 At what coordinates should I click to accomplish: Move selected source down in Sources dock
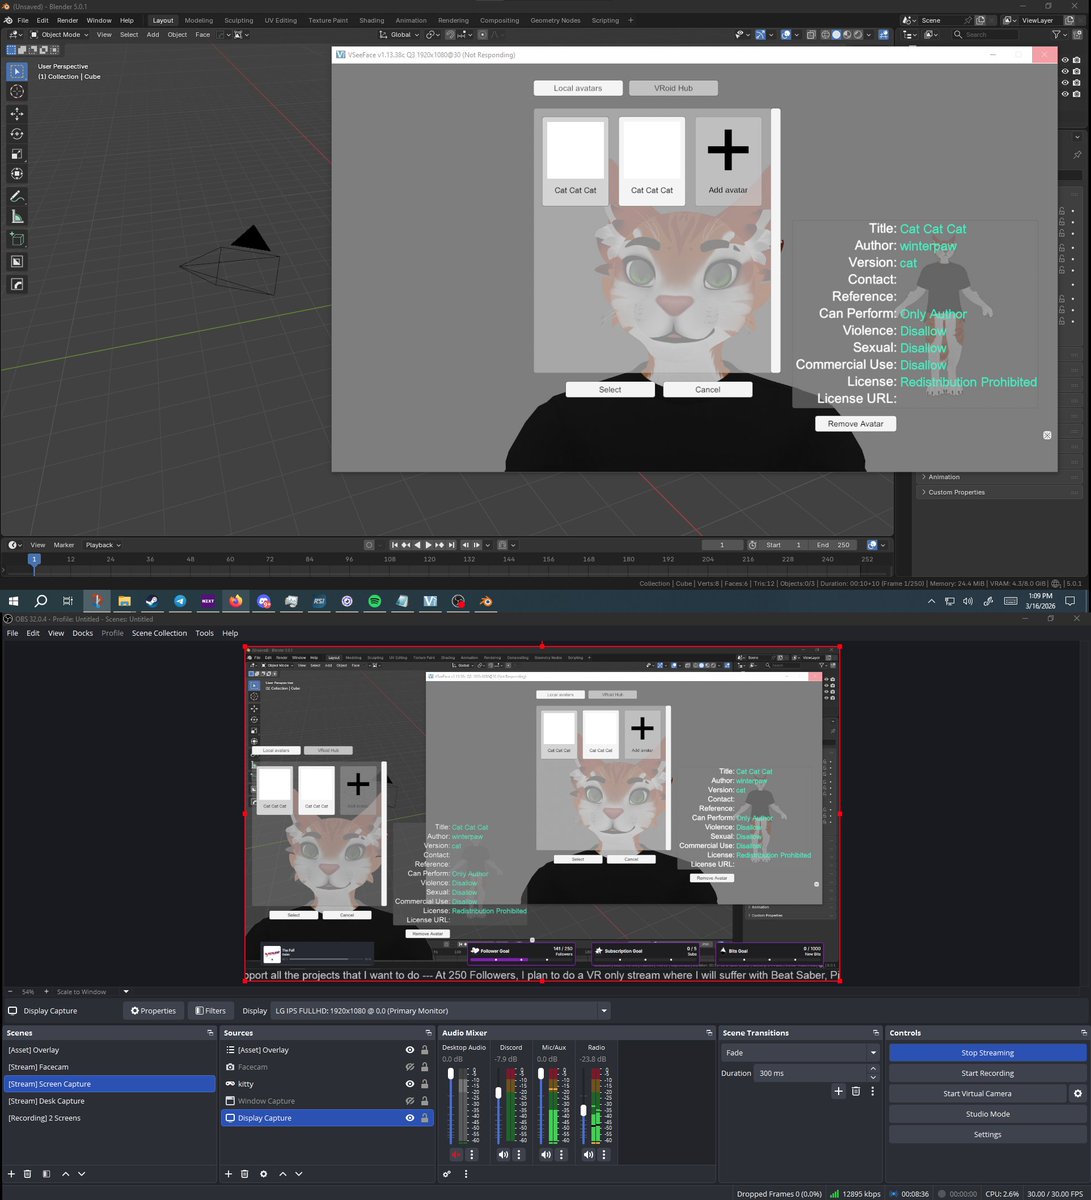(298, 1174)
